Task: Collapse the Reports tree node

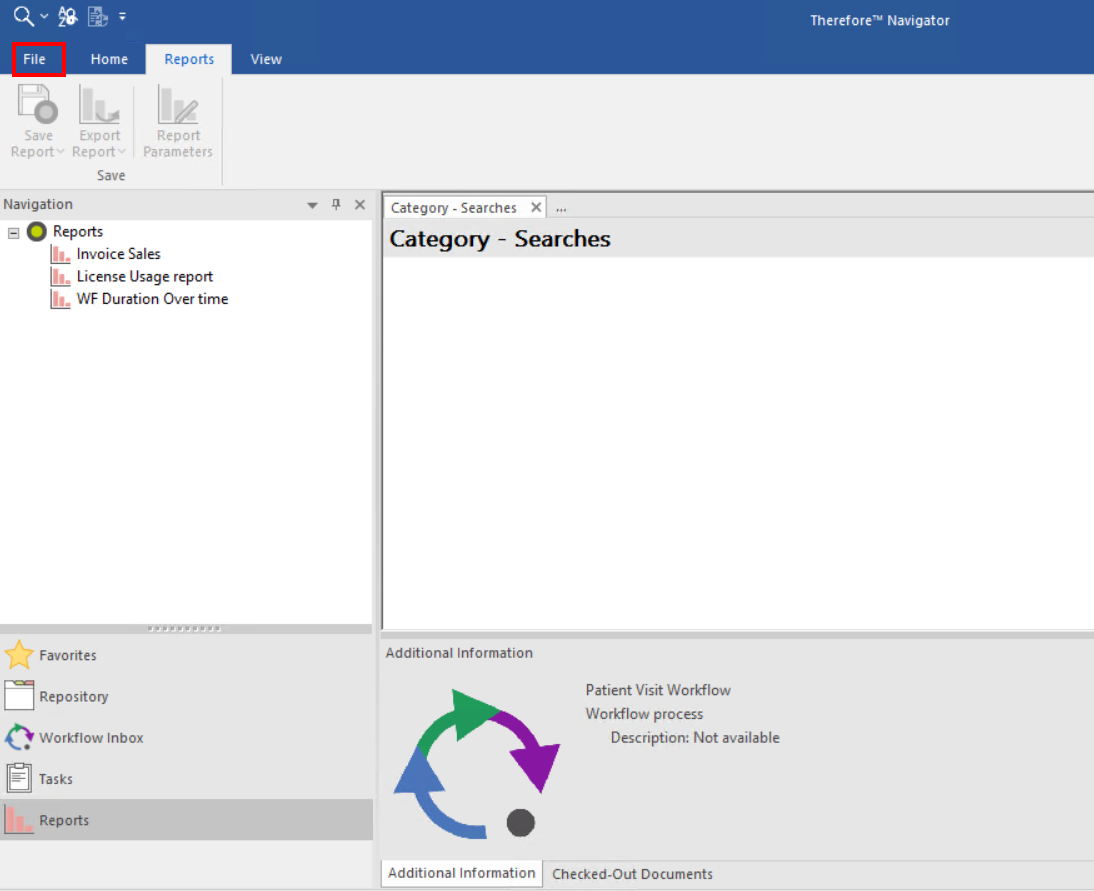Action: pos(13,231)
